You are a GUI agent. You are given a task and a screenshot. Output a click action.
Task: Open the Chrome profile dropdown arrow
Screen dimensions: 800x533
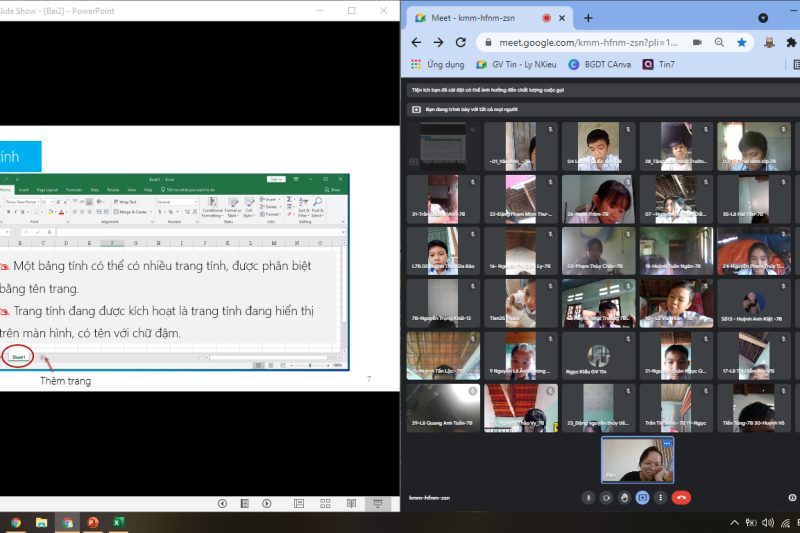pyautogui.click(x=763, y=17)
